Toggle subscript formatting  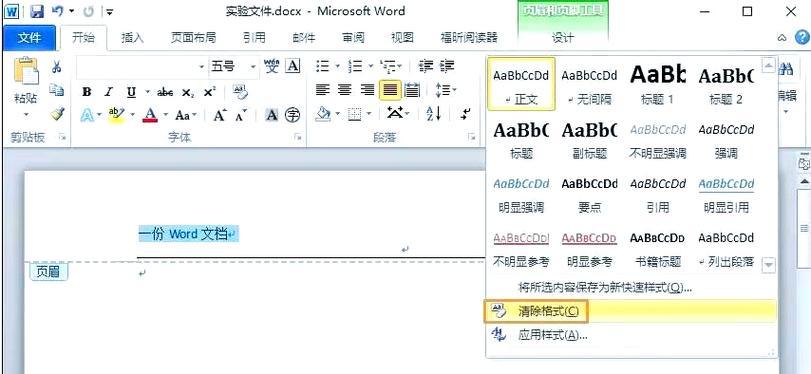tap(188, 92)
